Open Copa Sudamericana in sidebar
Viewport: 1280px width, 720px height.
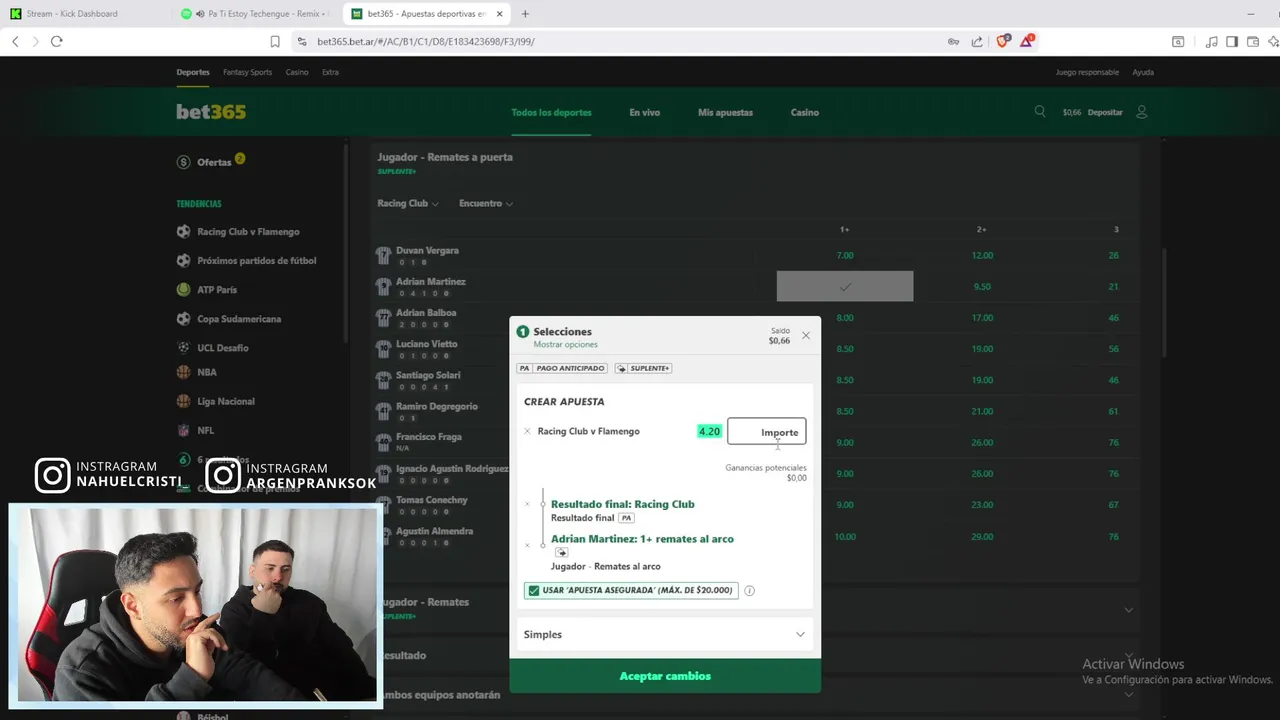(239, 319)
